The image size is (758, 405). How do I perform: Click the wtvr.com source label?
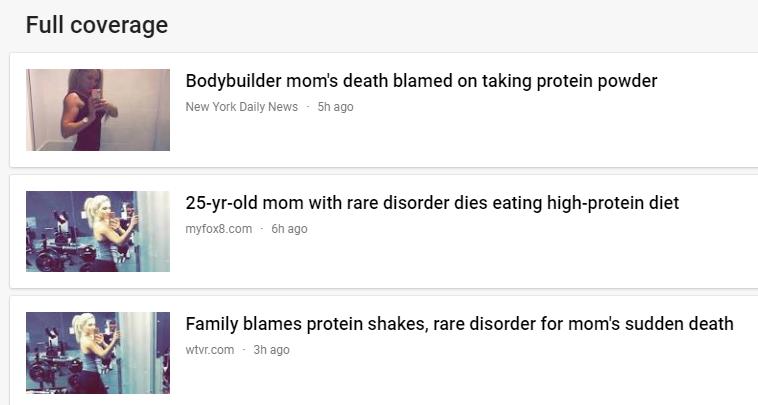210,350
